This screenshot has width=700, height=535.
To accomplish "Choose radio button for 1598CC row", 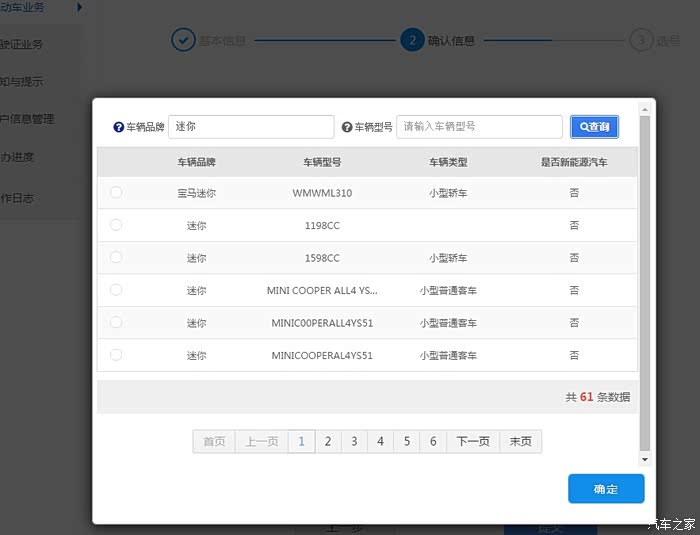I will coord(116,257).
